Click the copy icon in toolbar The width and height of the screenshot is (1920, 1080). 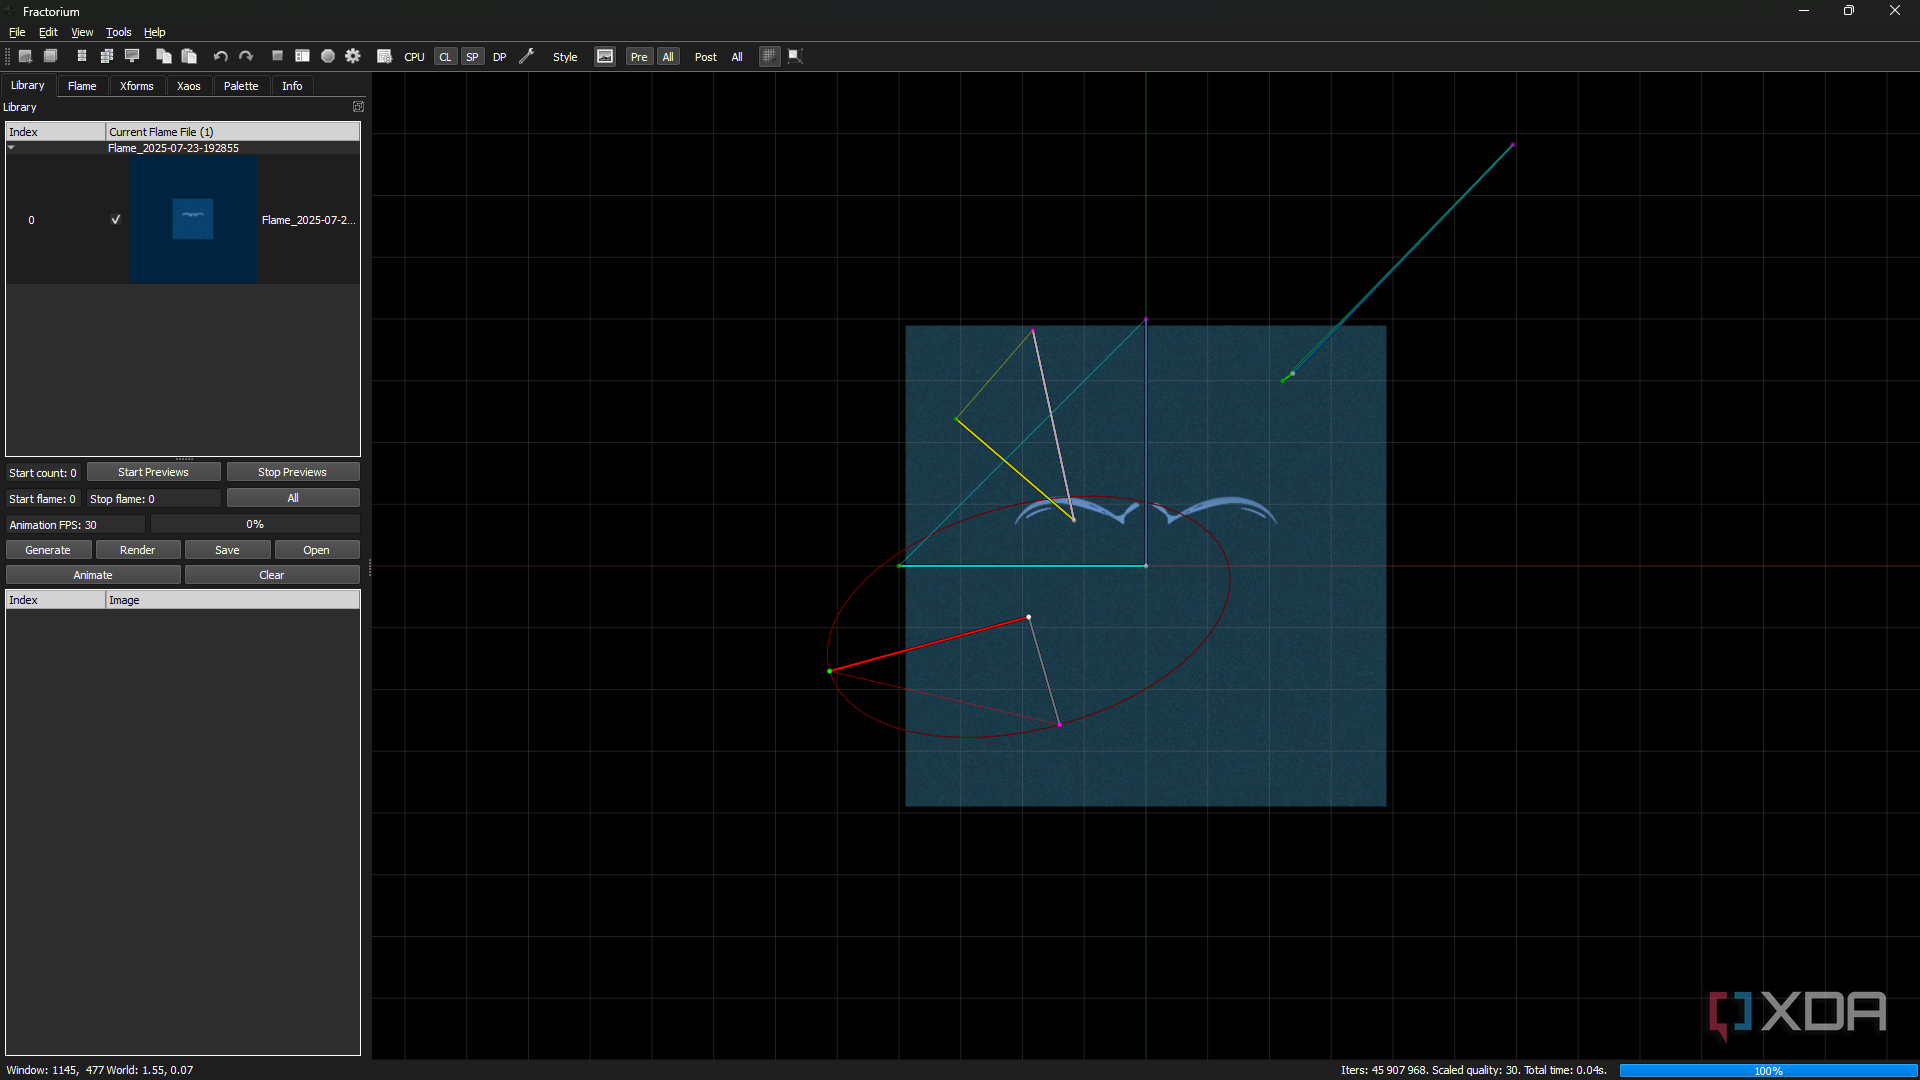pos(163,56)
